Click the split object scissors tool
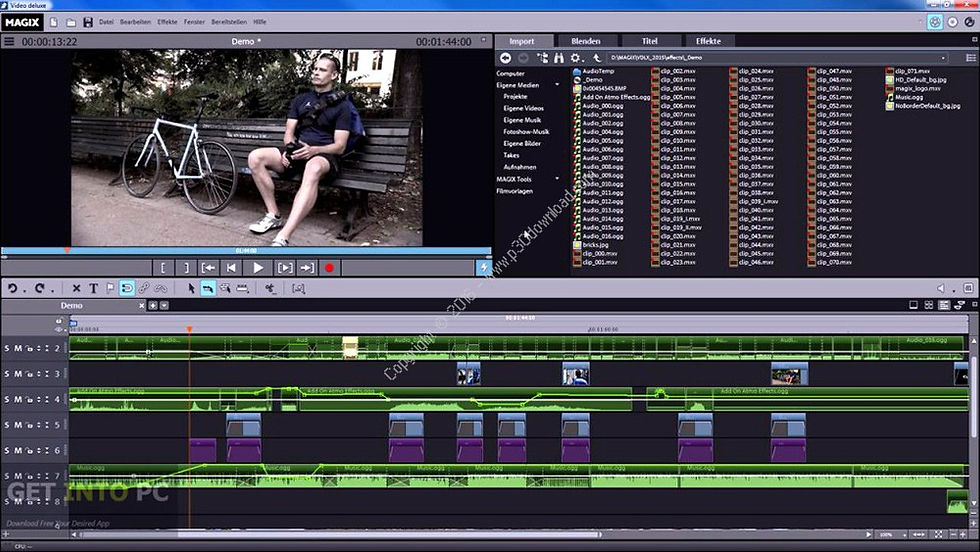Viewport: 980px width, 552px height. [x=270, y=288]
